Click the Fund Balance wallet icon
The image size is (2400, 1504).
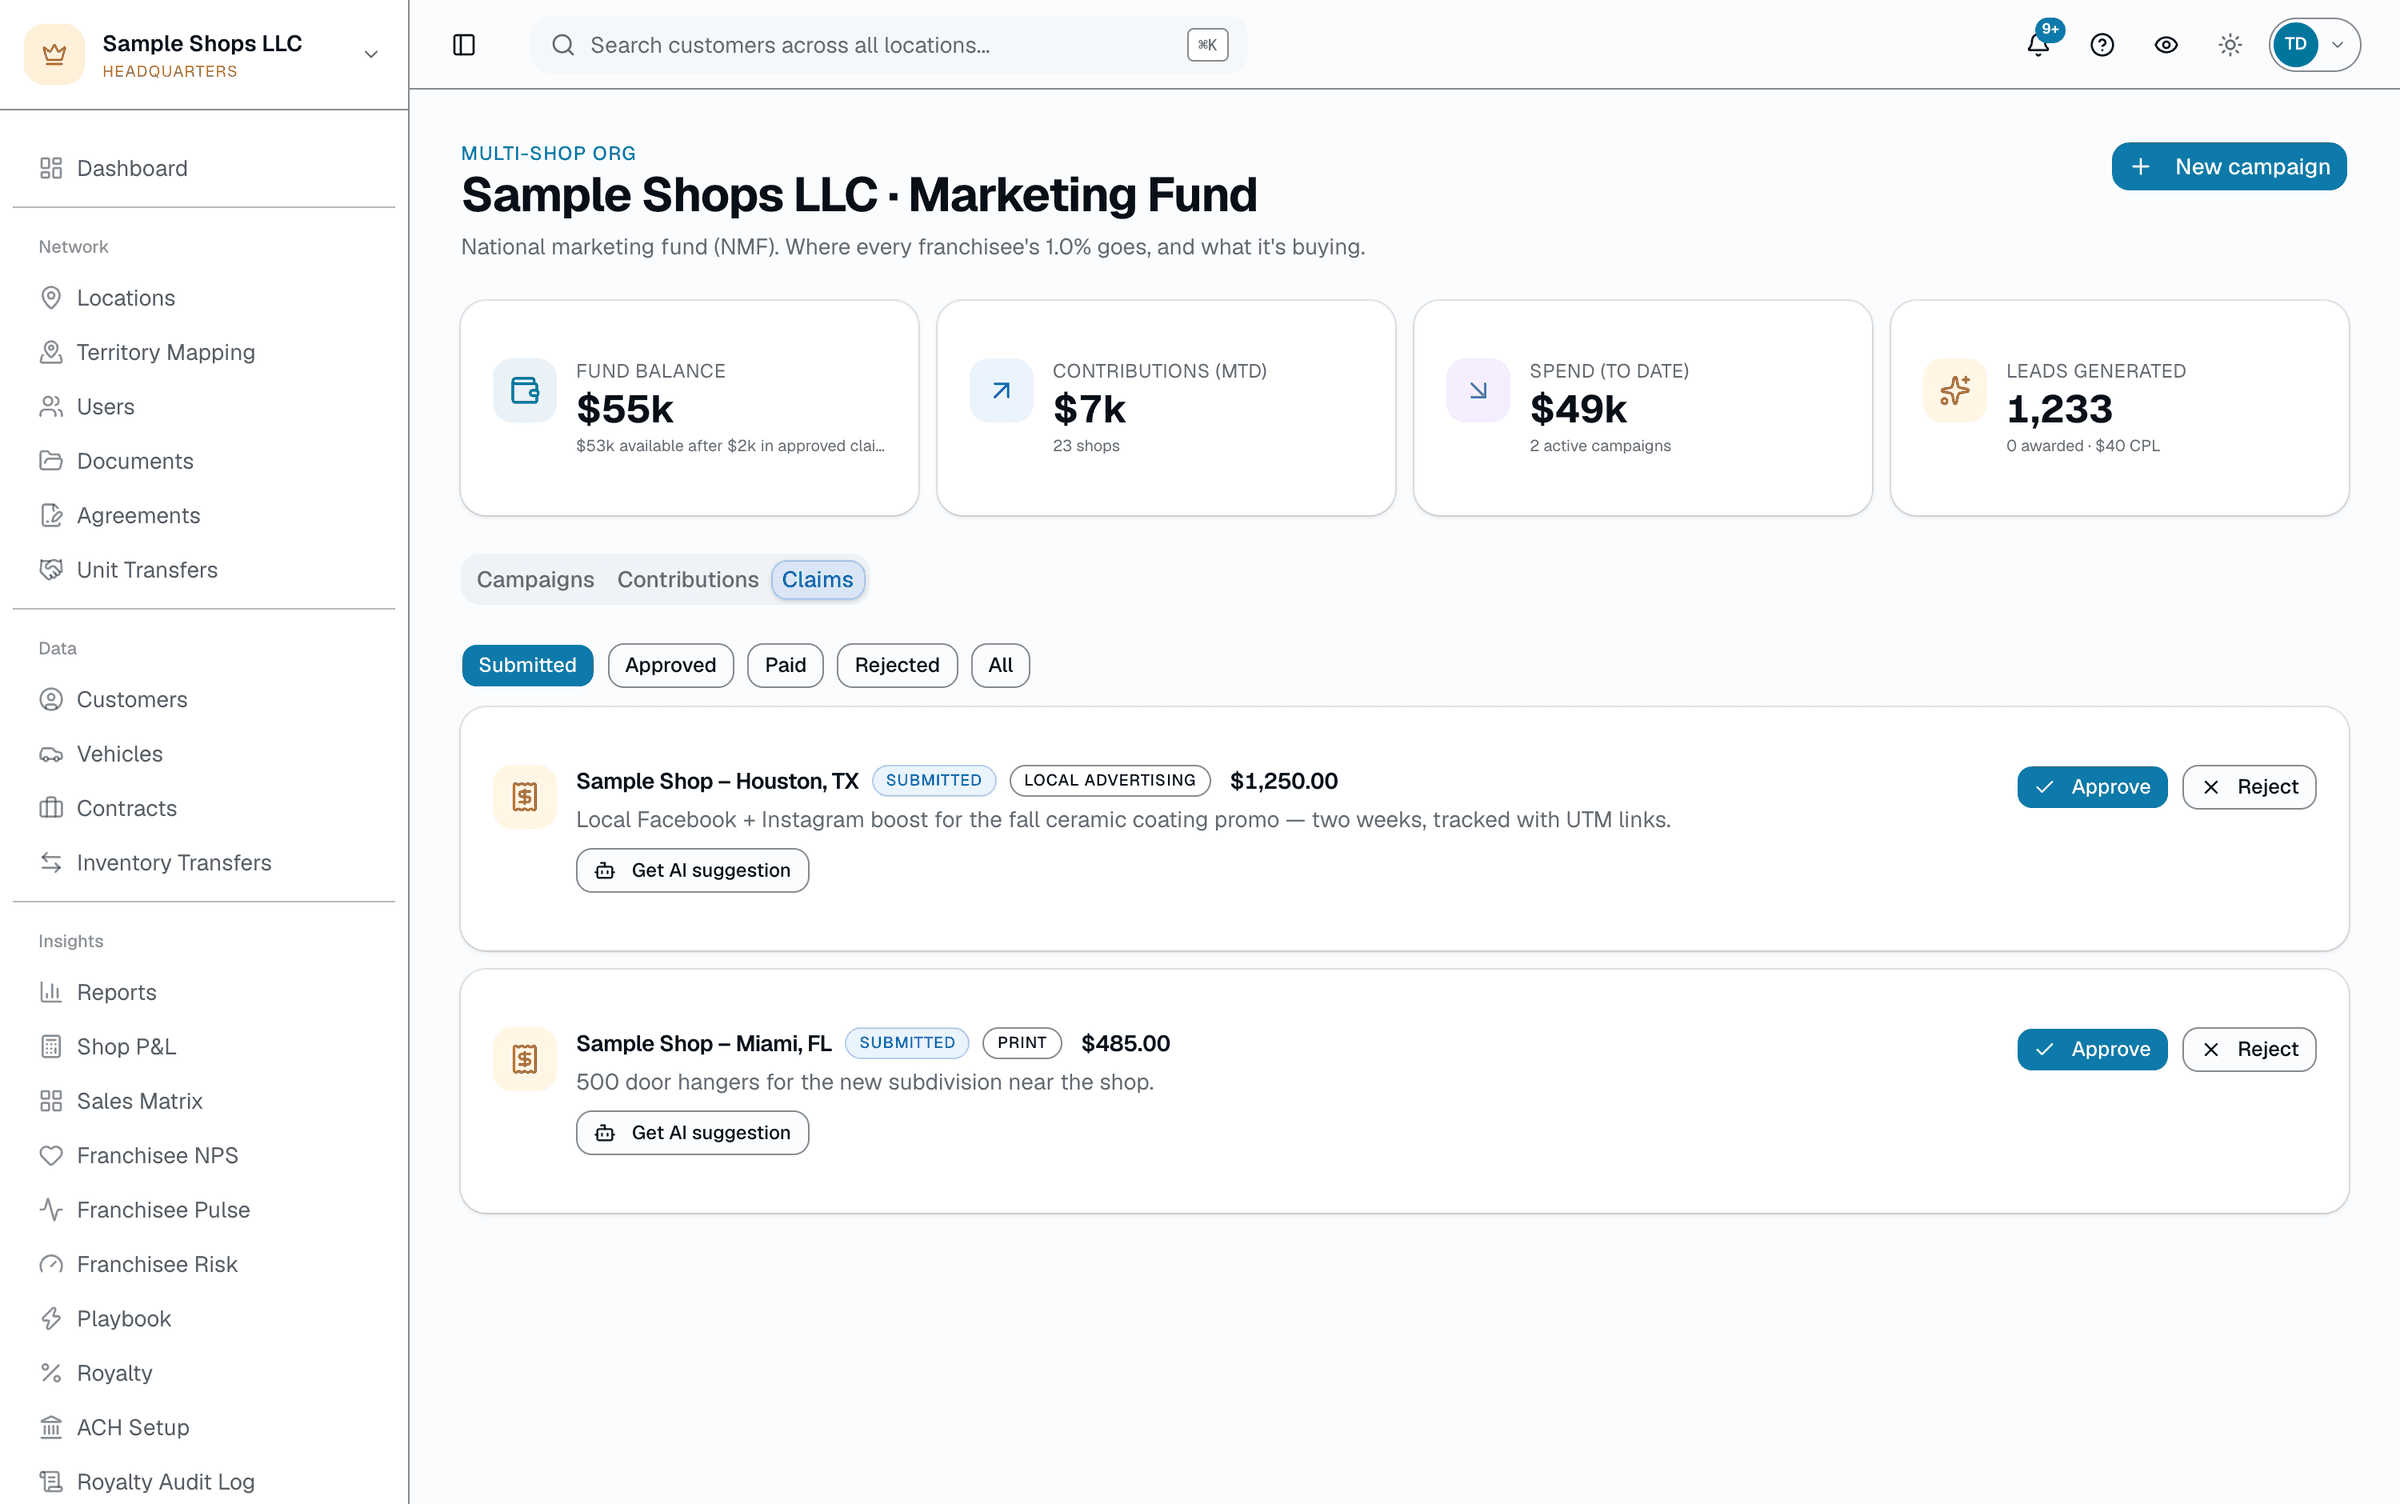click(x=525, y=390)
